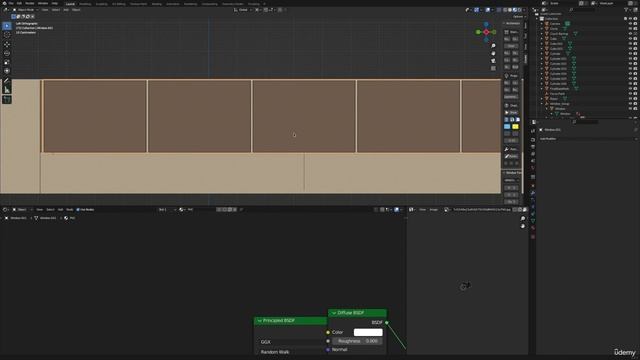This screenshot has width=640, height=360.
Task: Open the Modifiers wrench properties tab
Action: [533, 193]
